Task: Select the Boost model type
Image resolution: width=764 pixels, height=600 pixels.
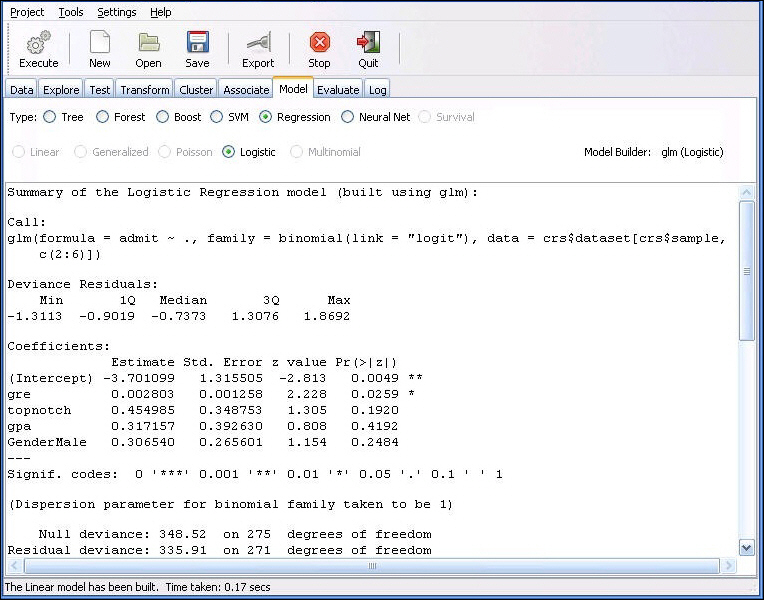Action: [162, 117]
